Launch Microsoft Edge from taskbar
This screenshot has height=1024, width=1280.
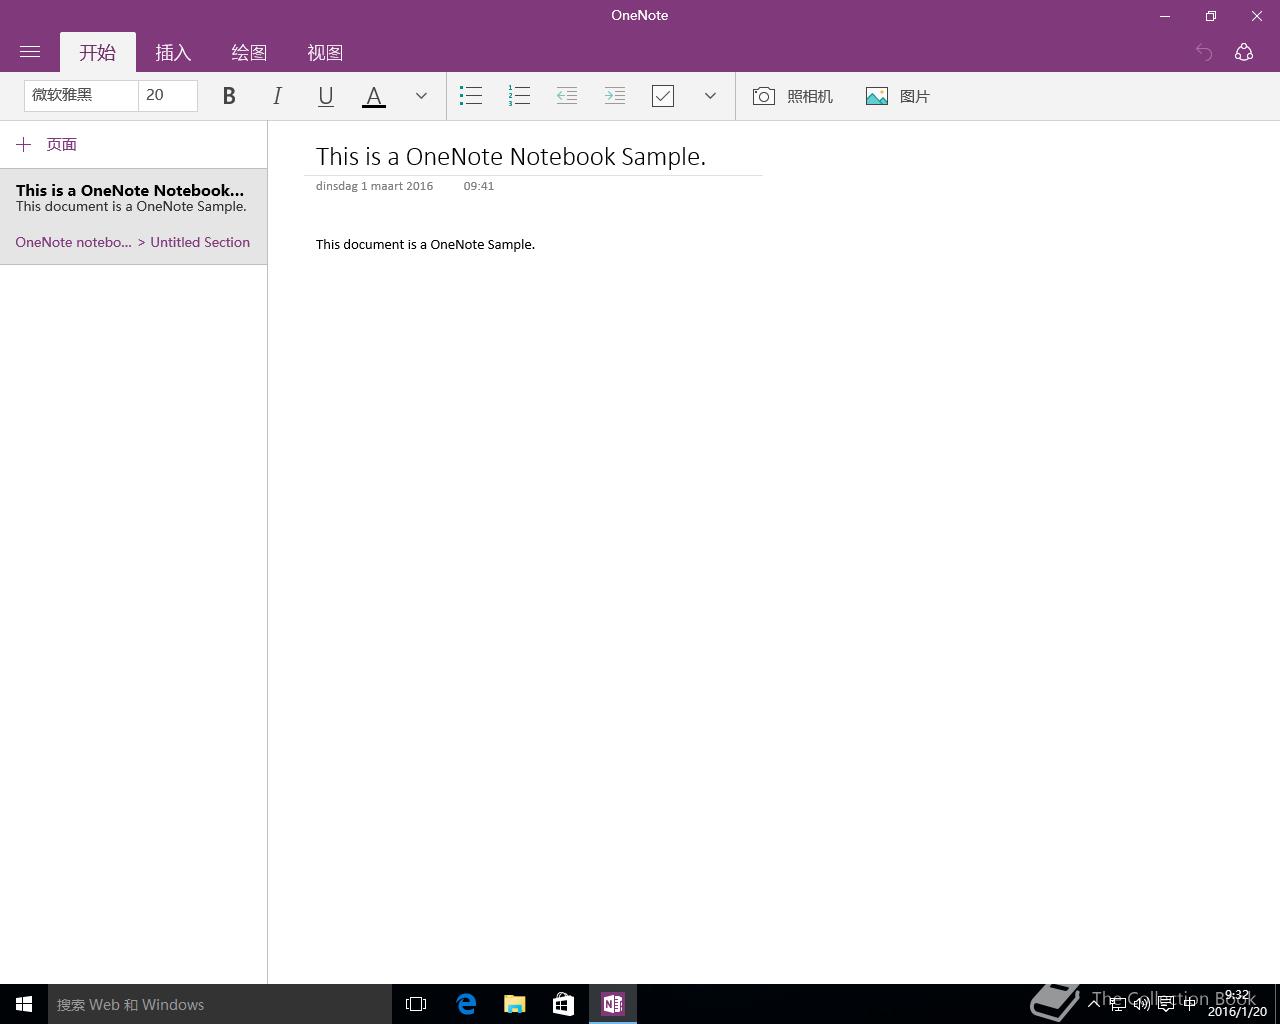pos(466,1004)
